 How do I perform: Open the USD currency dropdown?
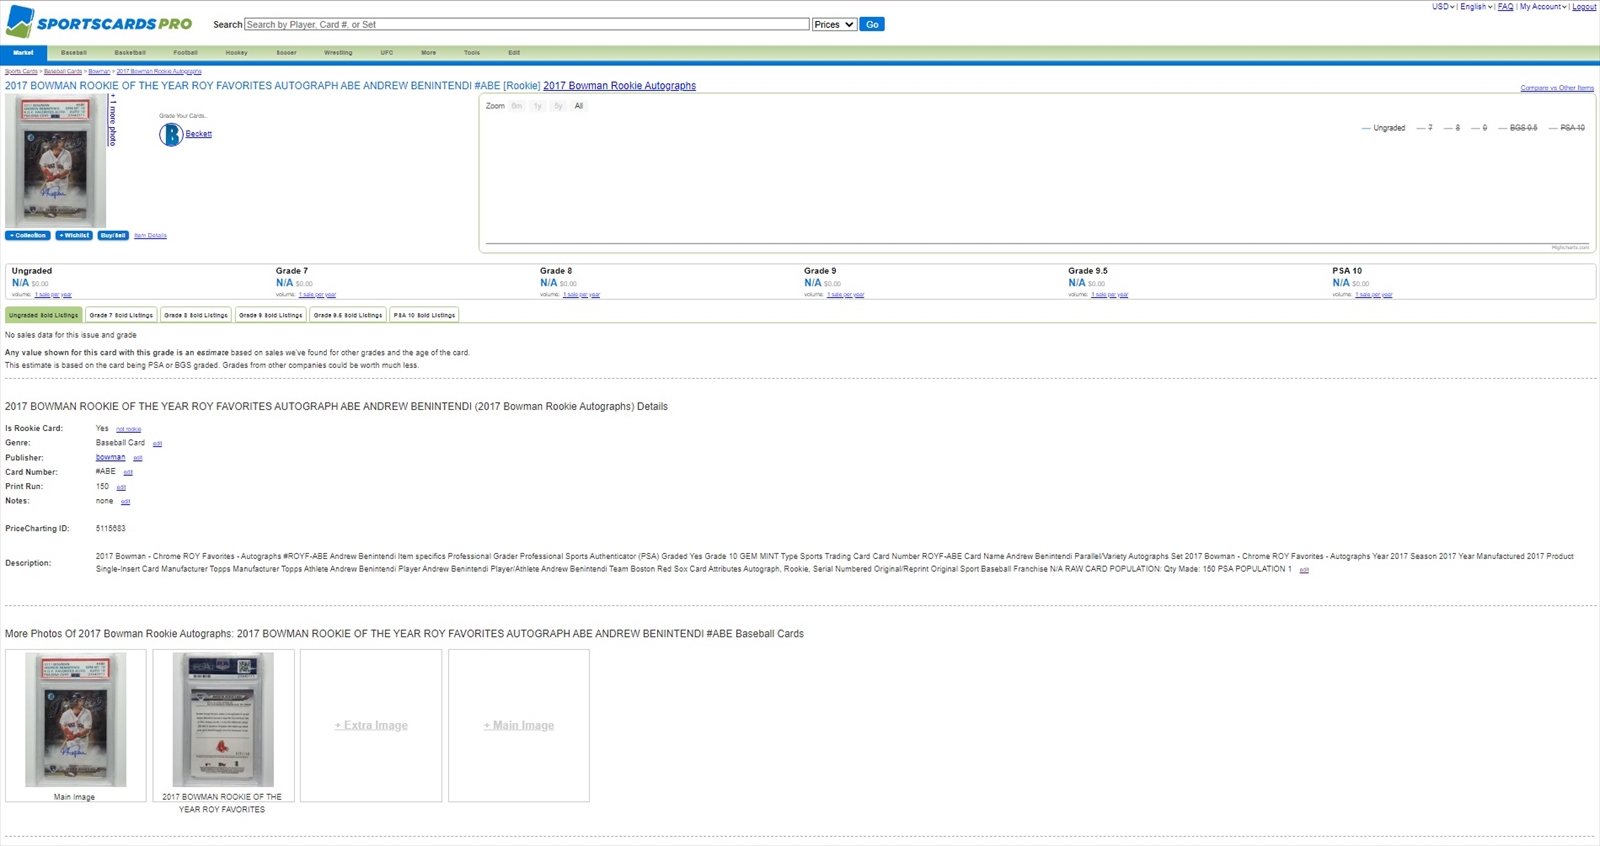pyautogui.click(x=1443, y=7)
